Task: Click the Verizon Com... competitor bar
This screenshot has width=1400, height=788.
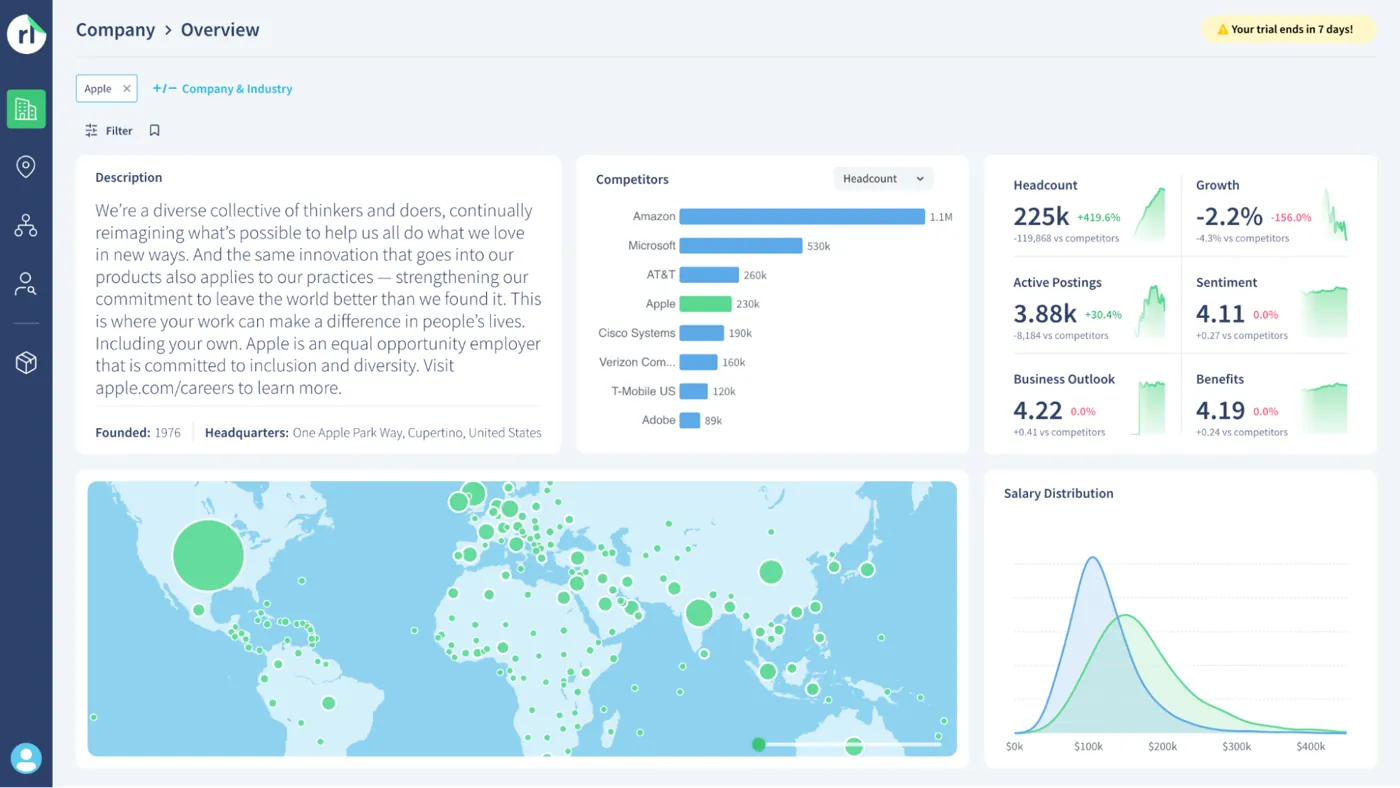Action: tap(698, 362)
